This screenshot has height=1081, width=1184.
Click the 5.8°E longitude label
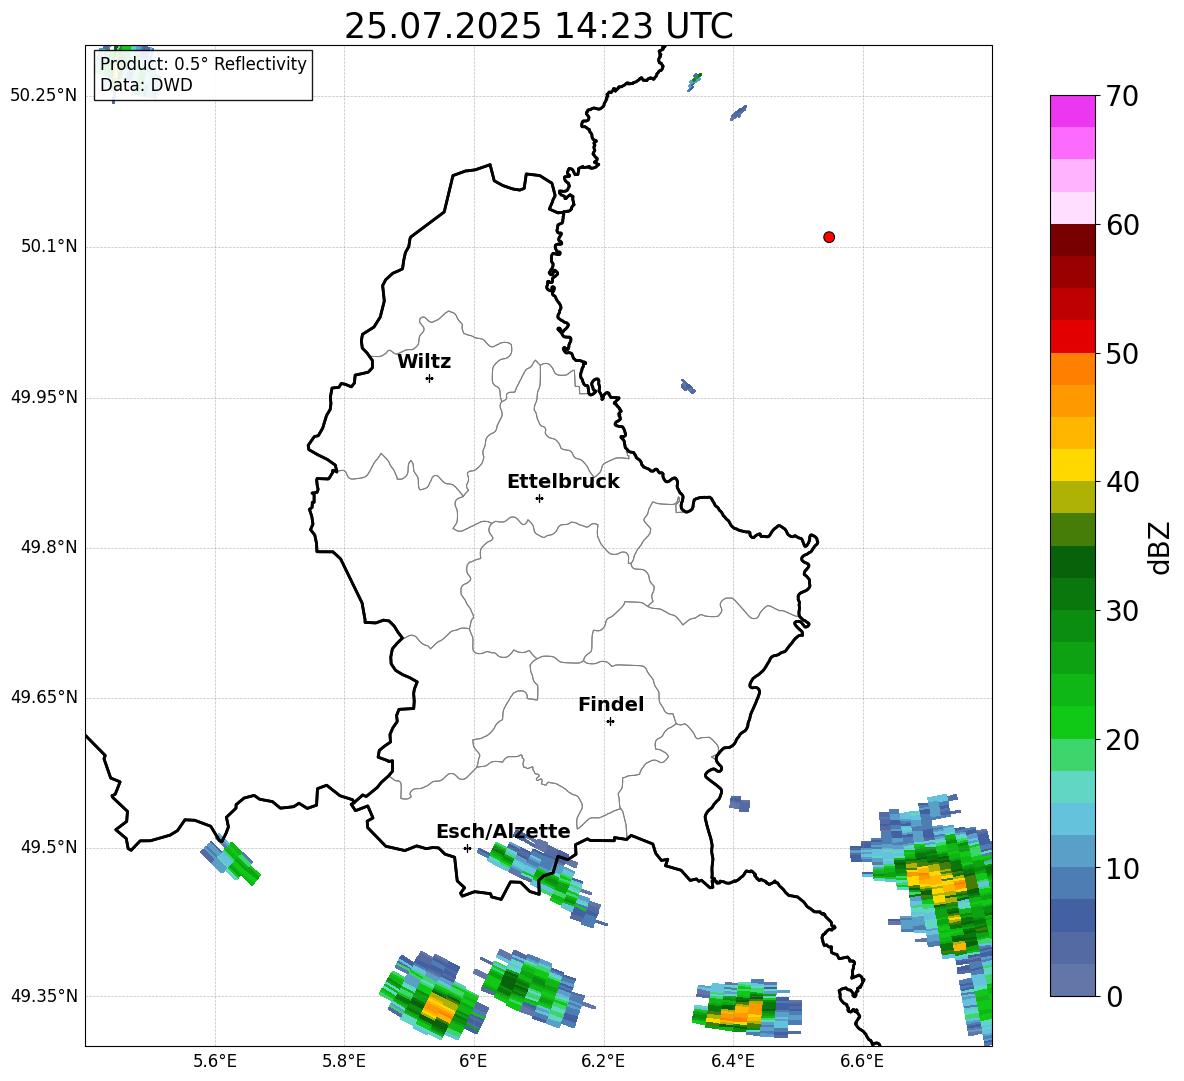click(x=344, y=1061)
